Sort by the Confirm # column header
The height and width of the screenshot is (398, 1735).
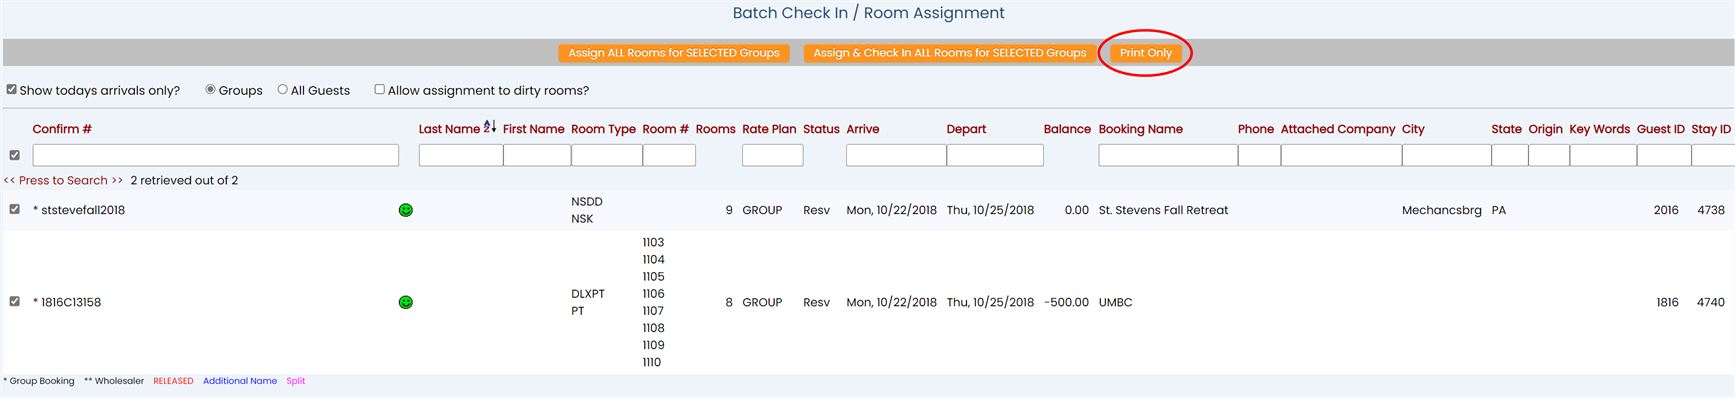(62, 129)
